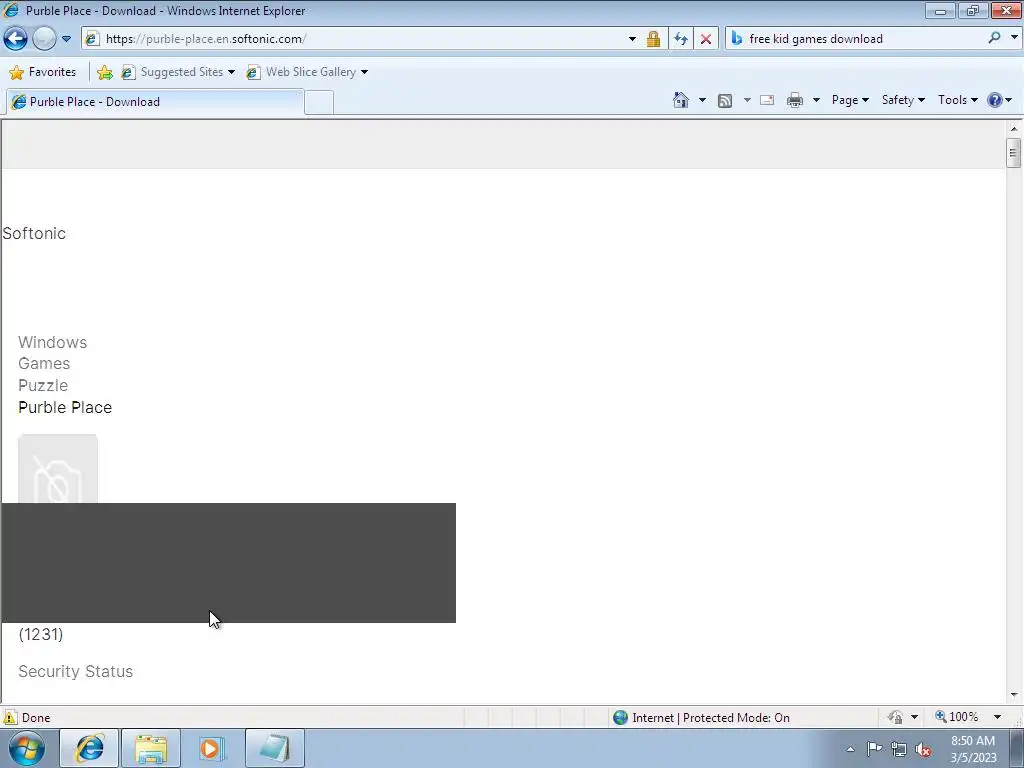Click the vertical scrollbar thumb
This screenshot has height=768, width=1024.
click(x=1014, y=153)
